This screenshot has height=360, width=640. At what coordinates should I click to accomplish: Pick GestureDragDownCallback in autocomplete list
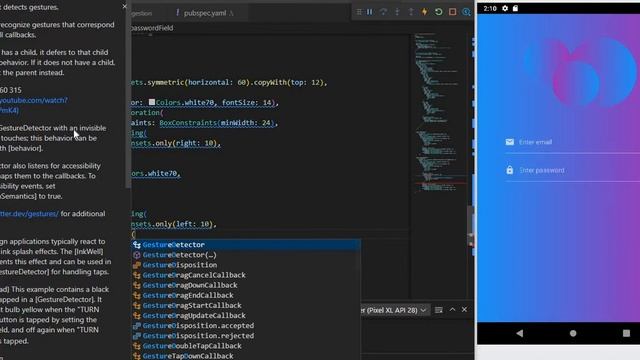pos(246,285)
